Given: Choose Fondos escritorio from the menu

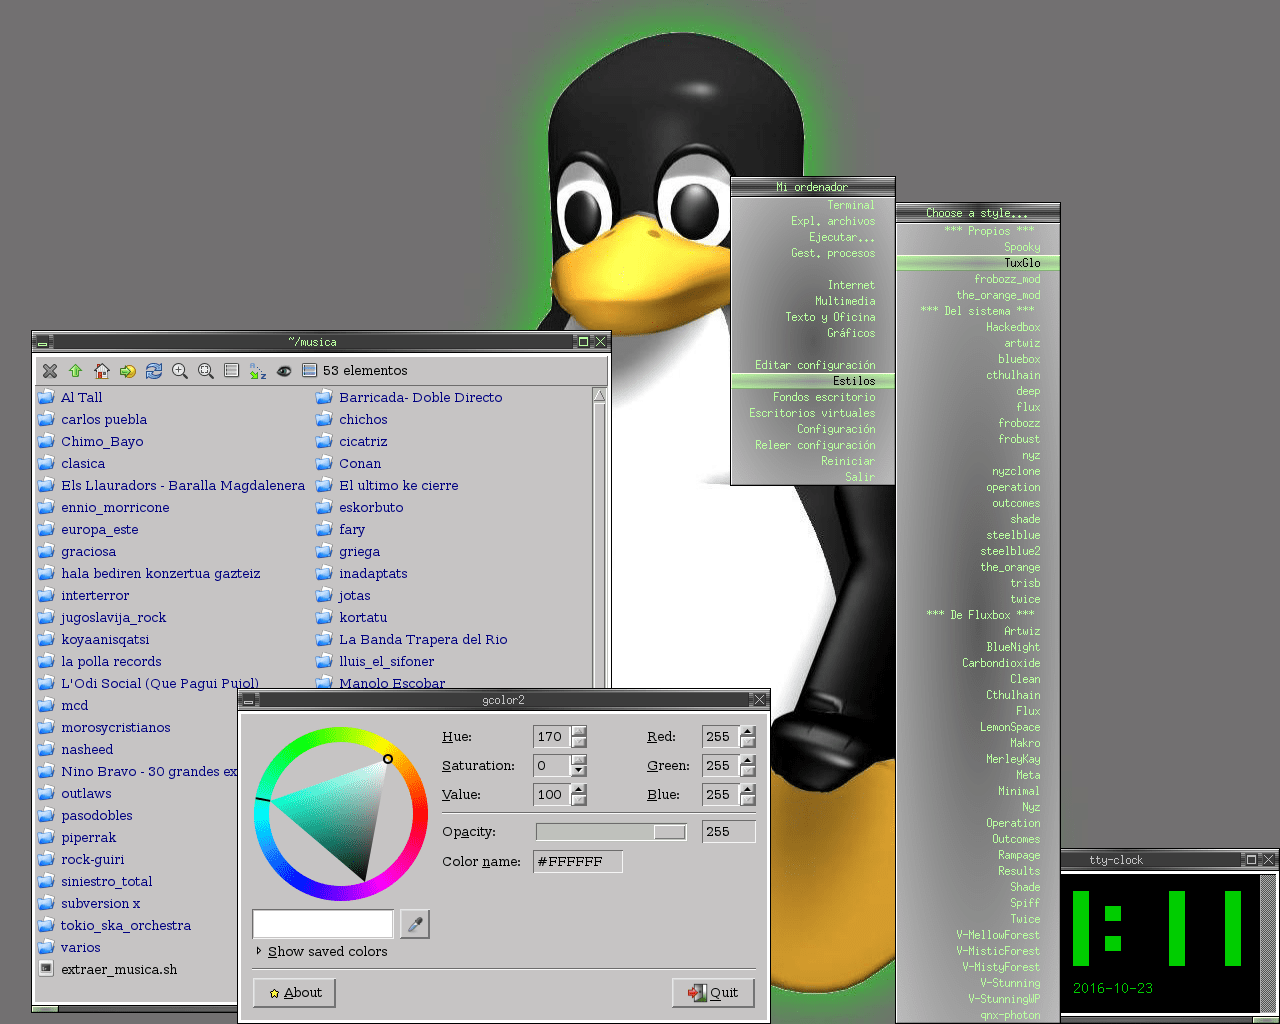Looking at the screenshot, I should coord(813,397).
